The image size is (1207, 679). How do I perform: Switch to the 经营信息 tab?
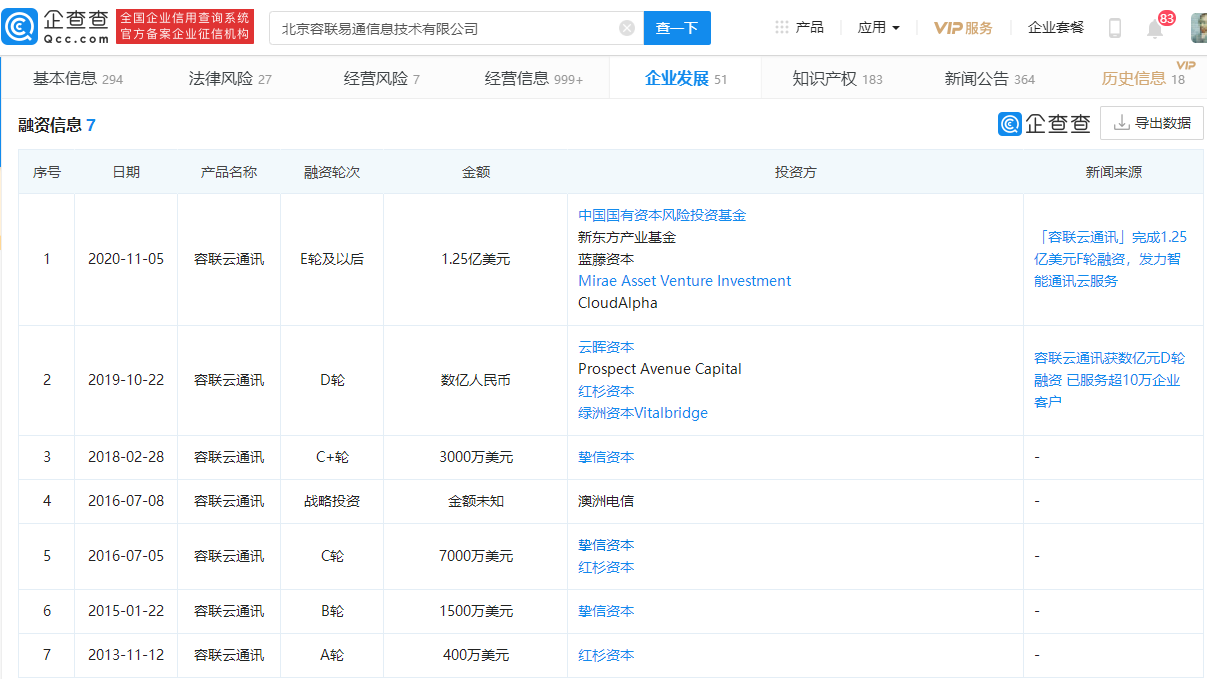click(534, 78)
